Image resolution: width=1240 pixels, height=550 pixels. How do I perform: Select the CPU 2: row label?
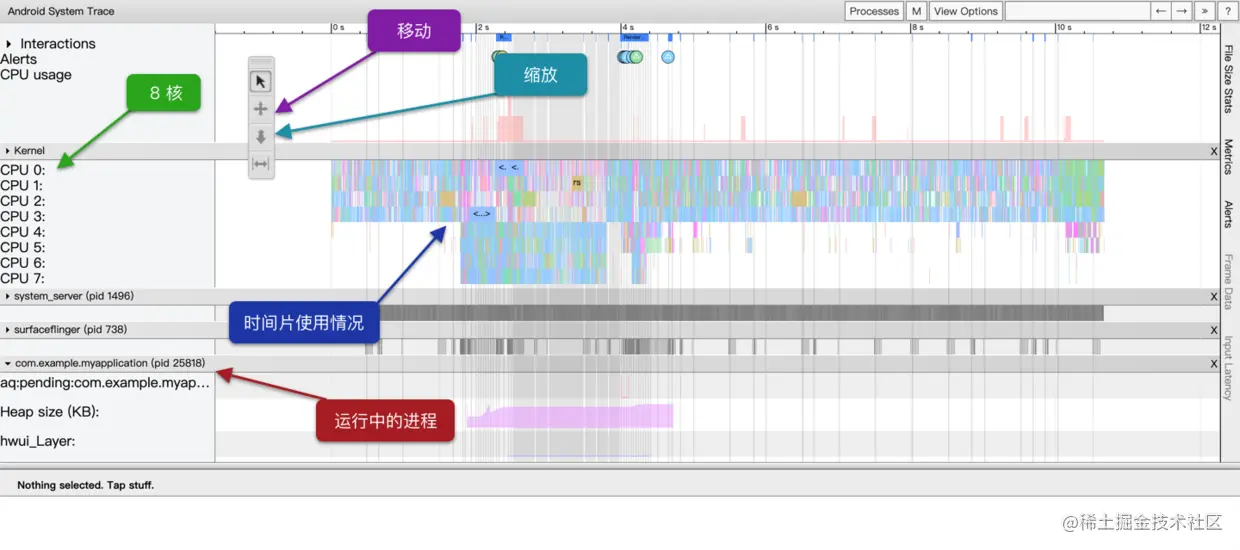[22, 201]
